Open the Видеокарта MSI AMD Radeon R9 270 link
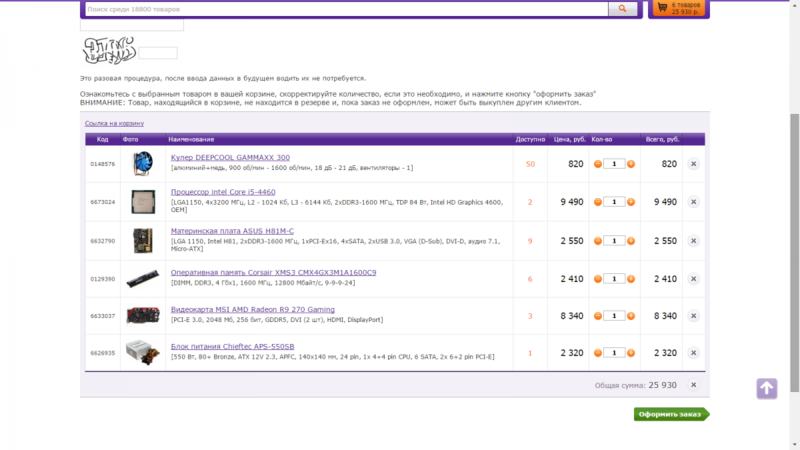Screen dimensions: 800x450 pos(252,310)
